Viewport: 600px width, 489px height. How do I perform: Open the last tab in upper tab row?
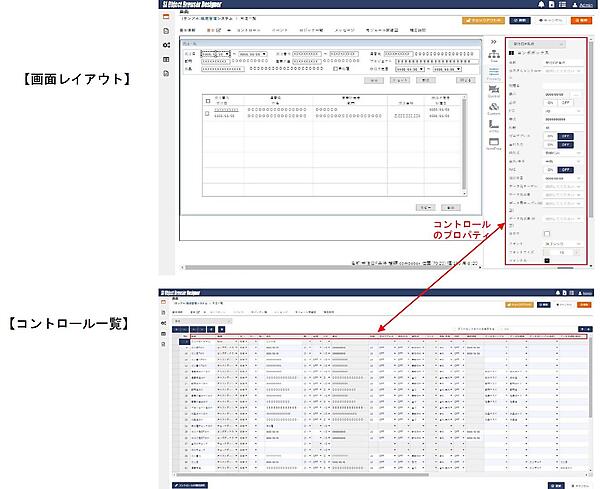pos(417,30)
